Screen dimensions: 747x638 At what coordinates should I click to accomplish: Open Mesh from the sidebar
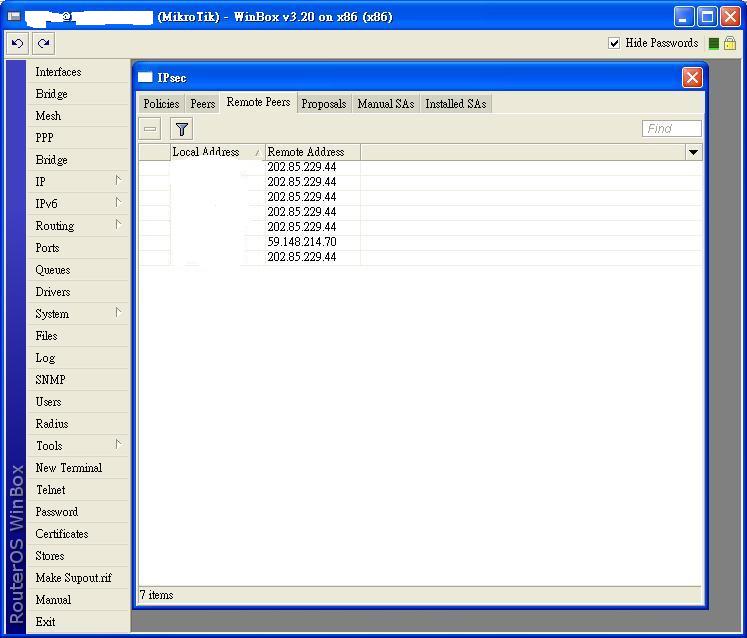[78, 116]
